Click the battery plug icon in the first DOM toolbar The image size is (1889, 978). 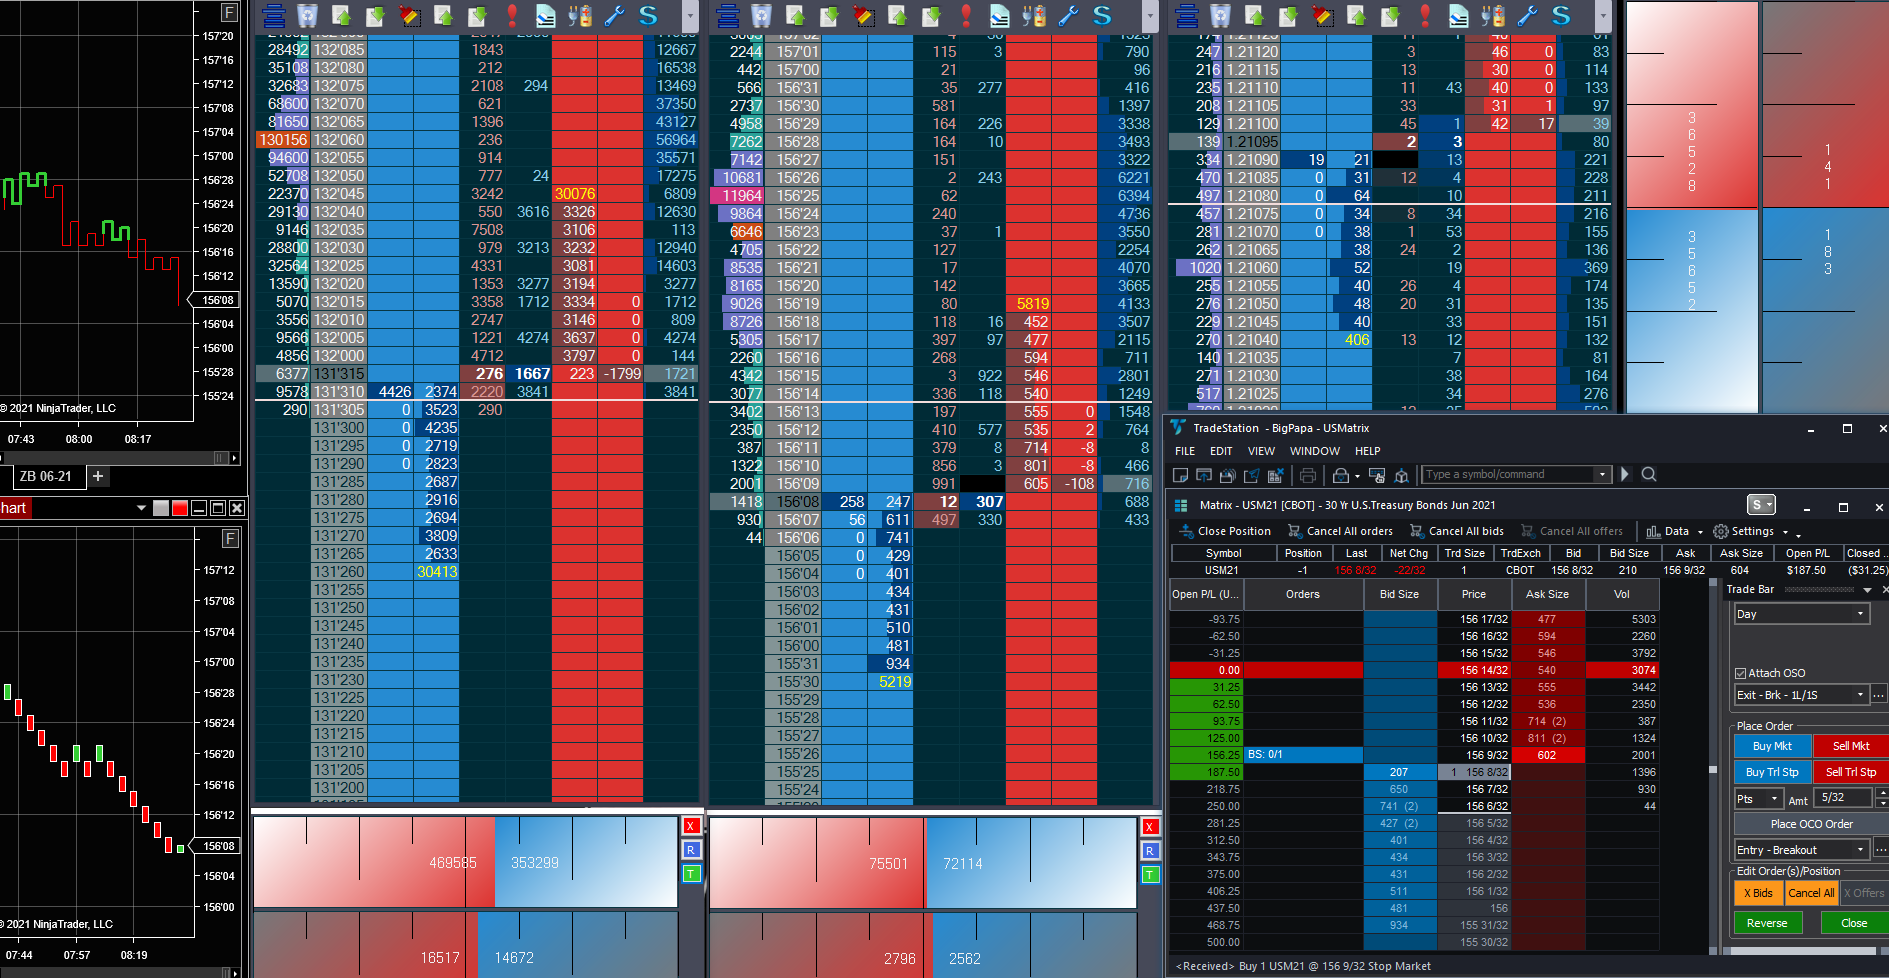pyautogui.click(x=580, y=15)
